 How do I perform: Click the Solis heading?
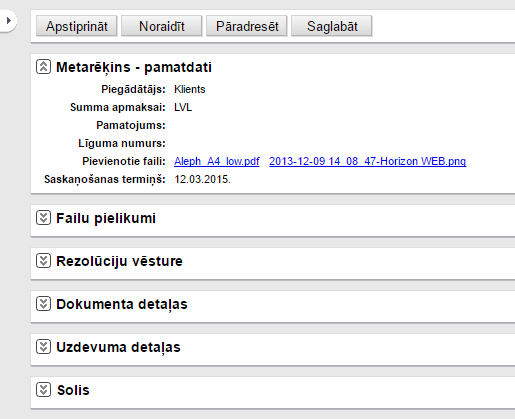(73, 390)
